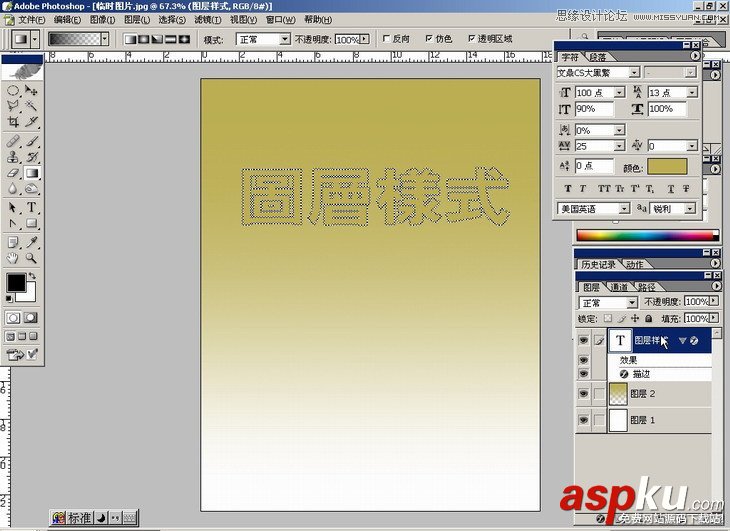Open the font size dropdown 100 点

619,93
